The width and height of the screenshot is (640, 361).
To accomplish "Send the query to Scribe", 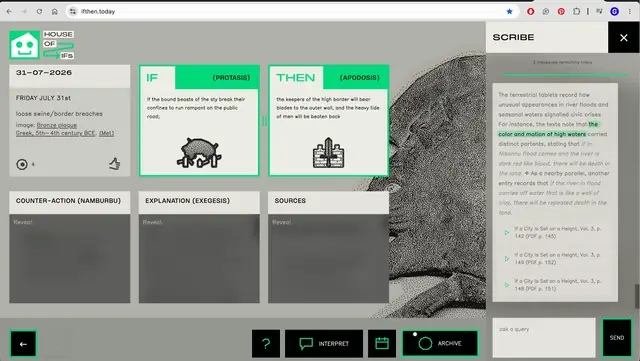I will click(x=617, y=338).
